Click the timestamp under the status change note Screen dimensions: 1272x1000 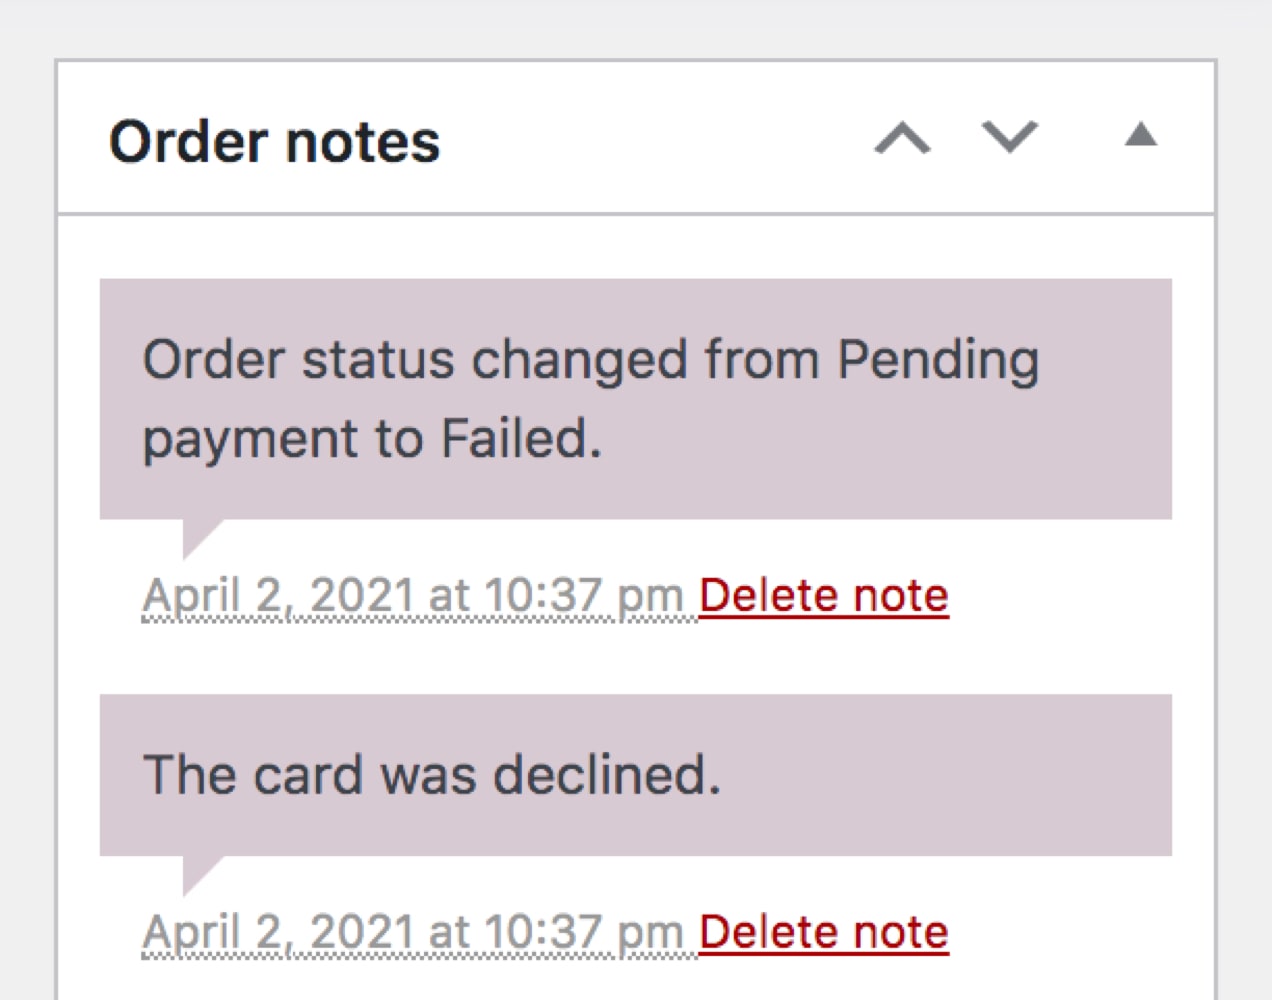[412, 596]
